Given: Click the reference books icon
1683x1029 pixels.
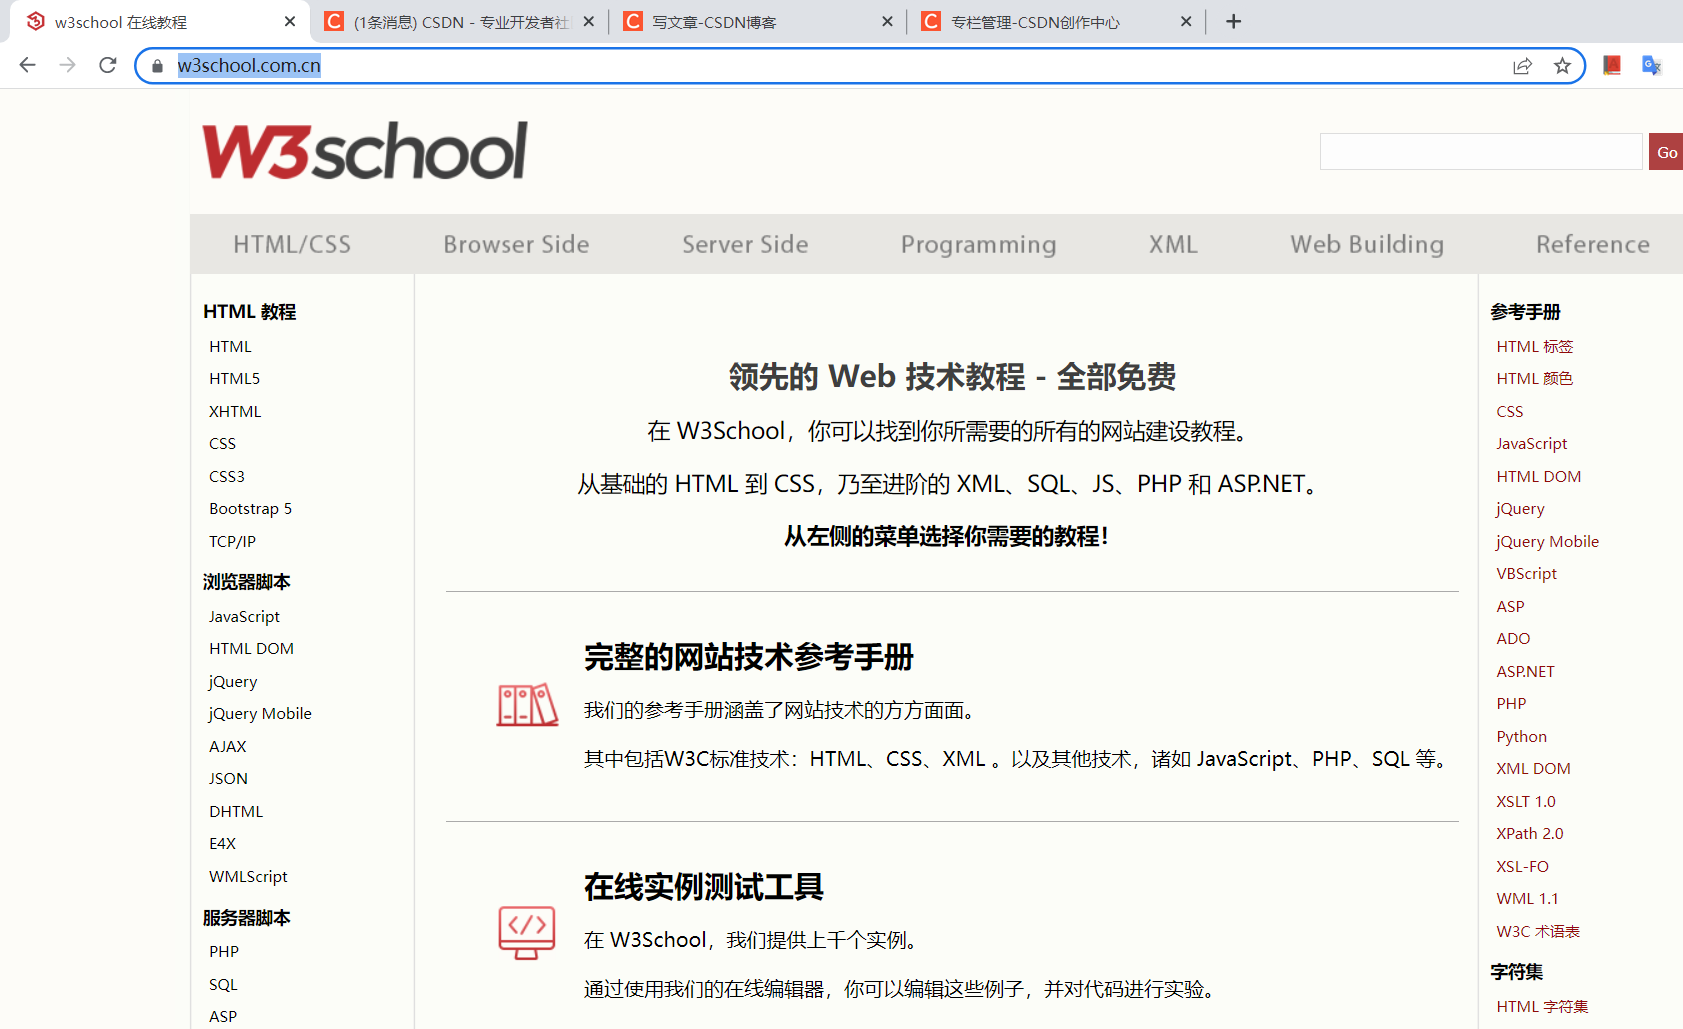Looking at the screenshot, I should 528,705.
